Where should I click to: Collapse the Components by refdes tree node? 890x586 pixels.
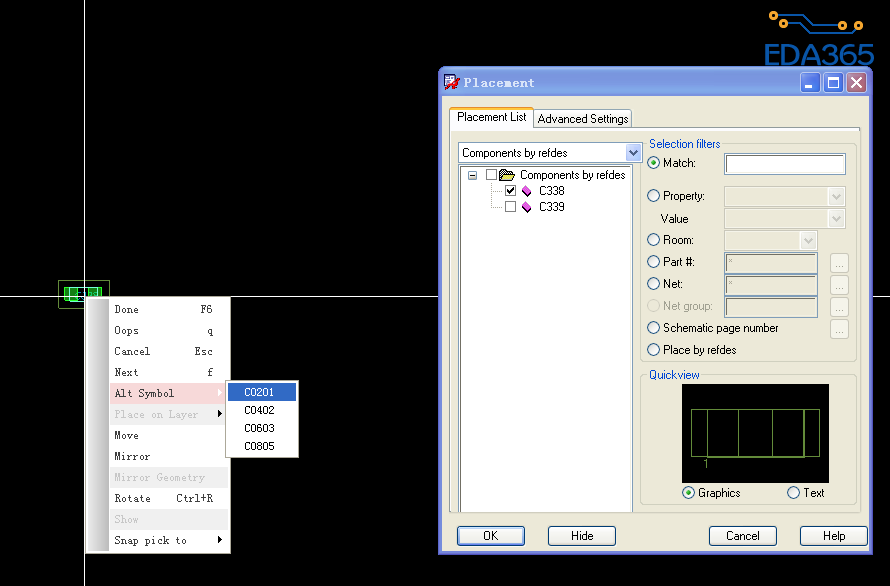click(472, 175)
